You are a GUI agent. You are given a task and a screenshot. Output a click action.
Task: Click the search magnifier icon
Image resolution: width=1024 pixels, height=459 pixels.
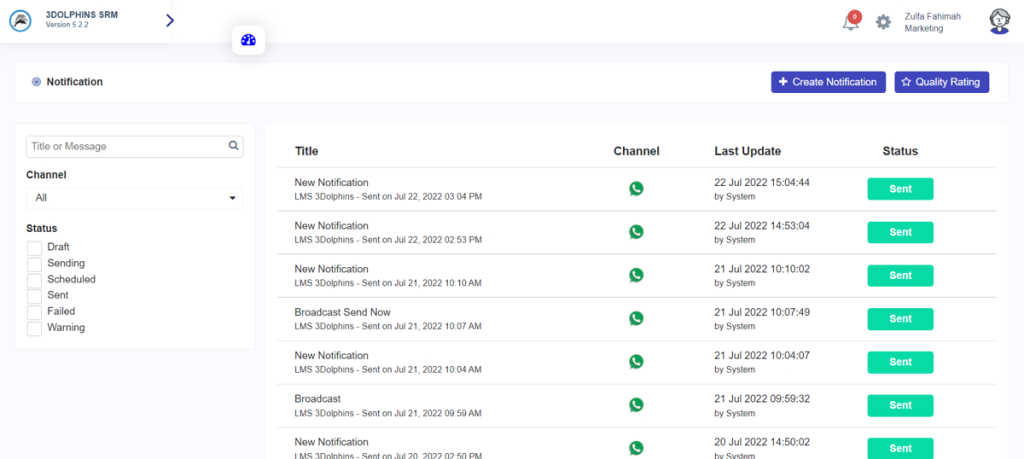(234, 146)
